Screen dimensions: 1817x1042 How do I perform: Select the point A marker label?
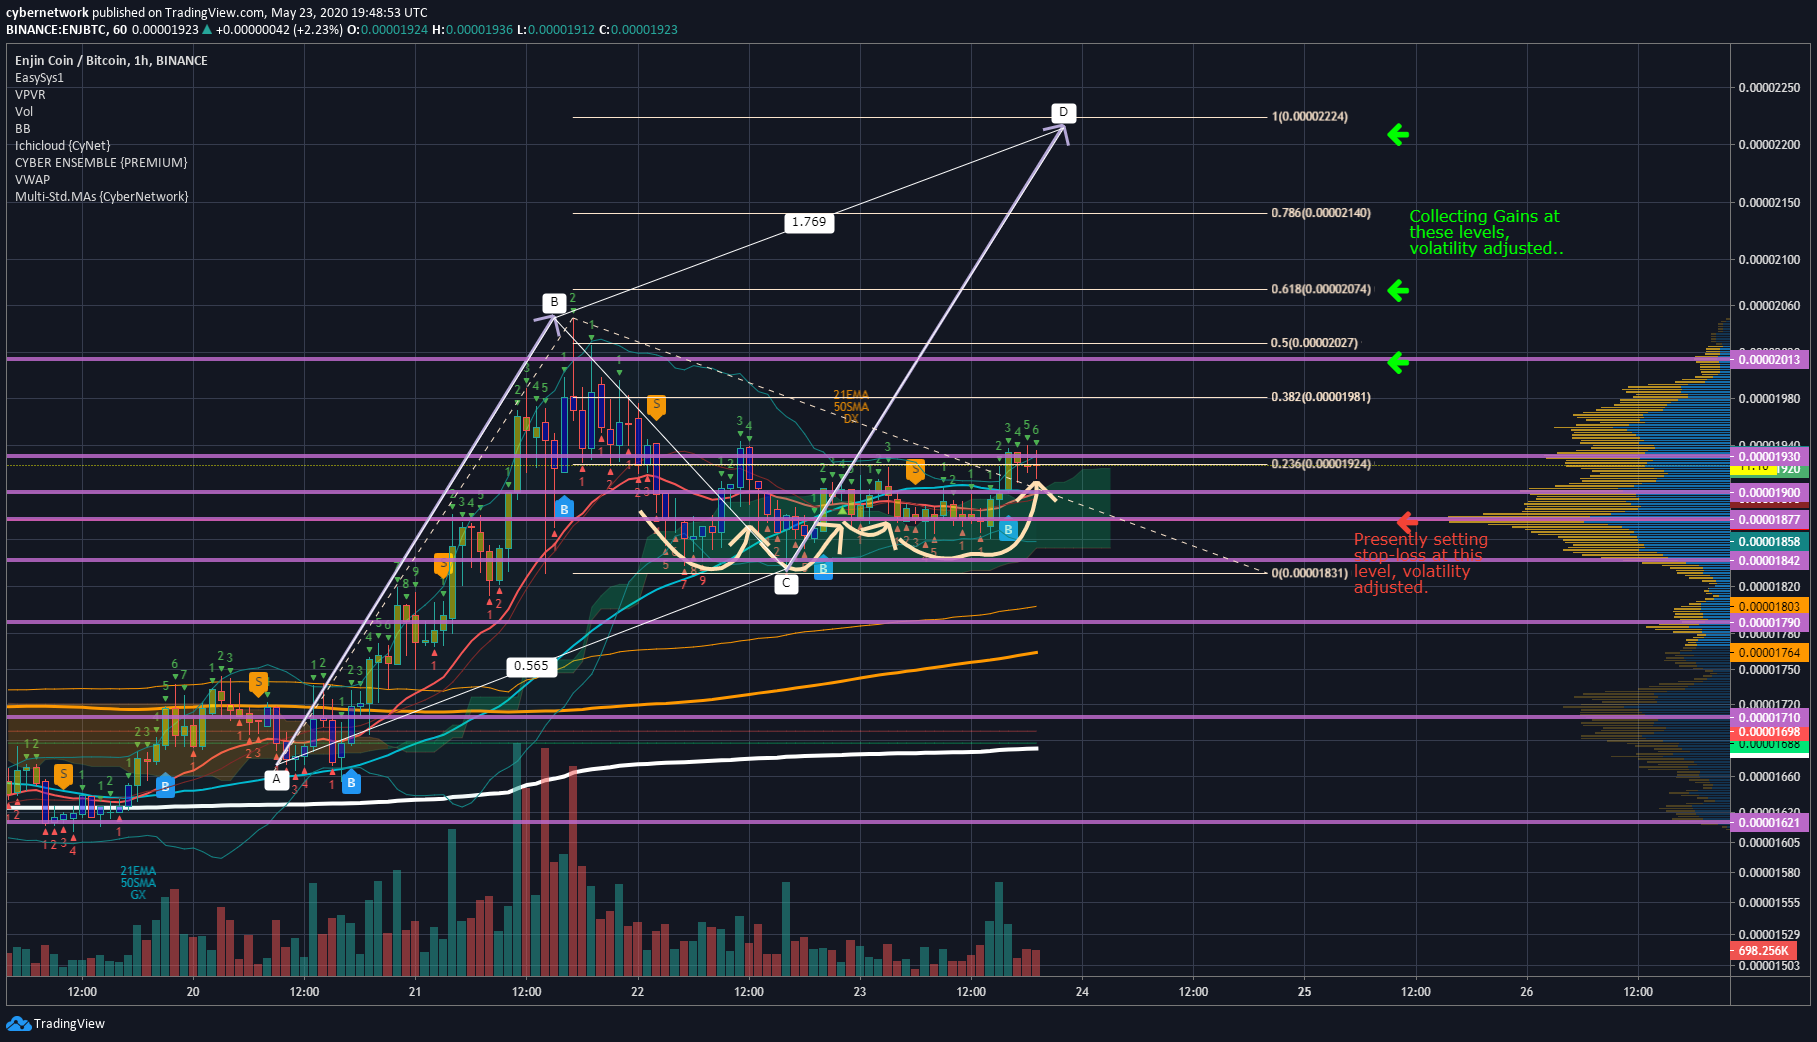277,779
